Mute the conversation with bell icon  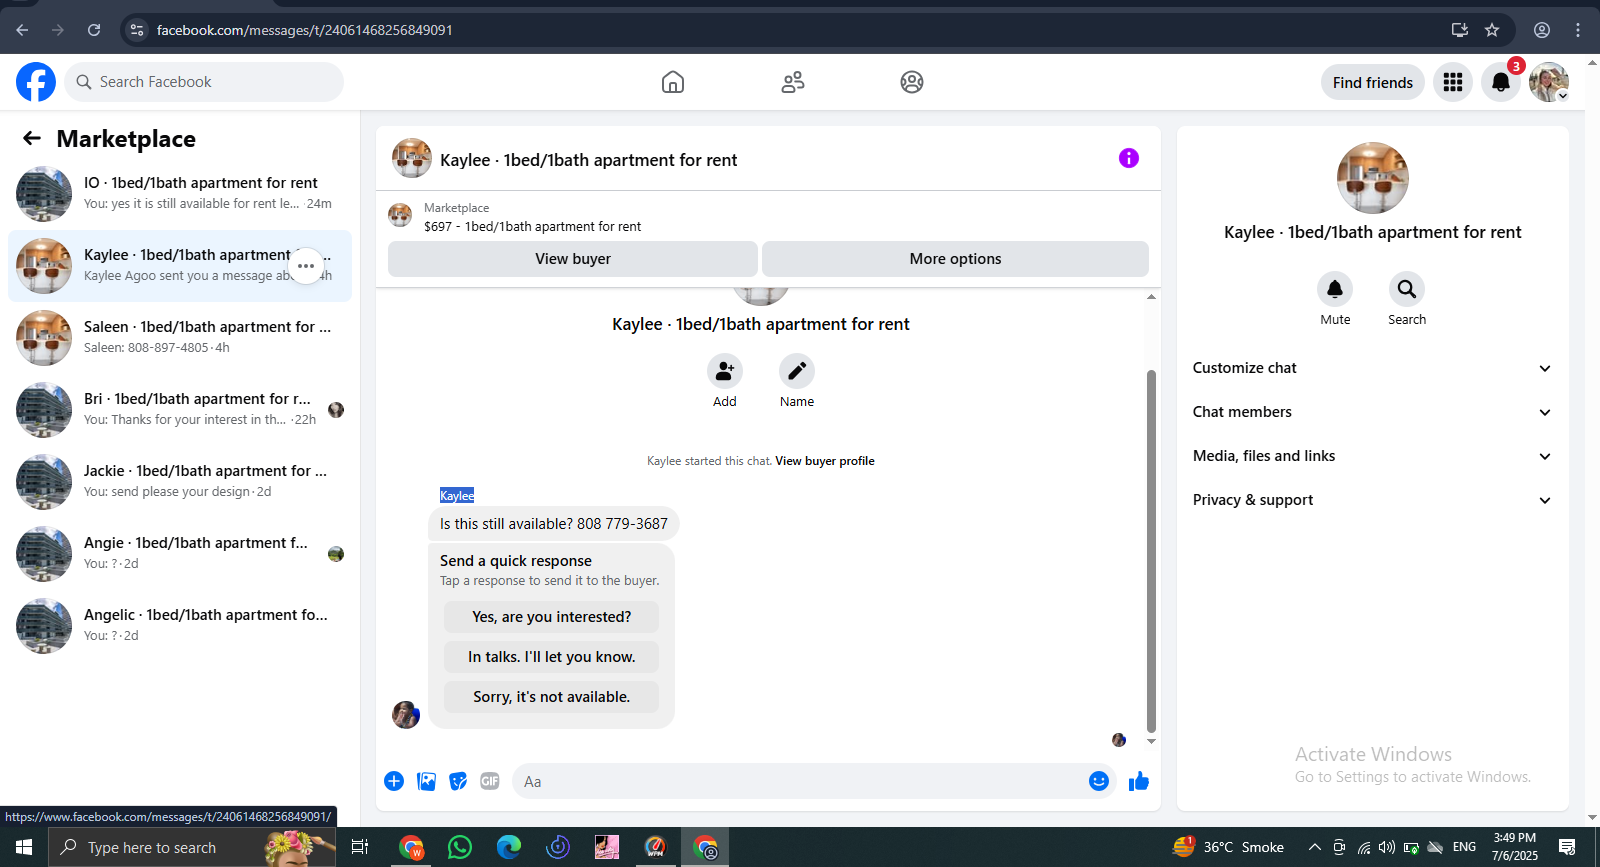pos(1335,289)
